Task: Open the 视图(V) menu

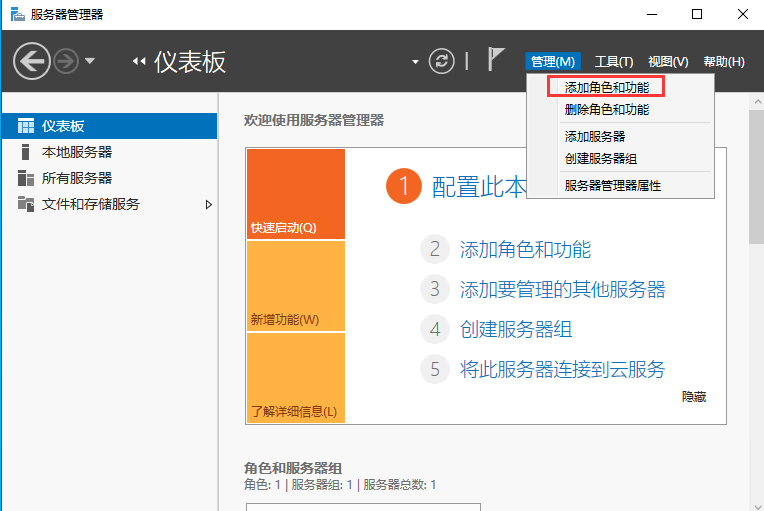Action: 668,62
